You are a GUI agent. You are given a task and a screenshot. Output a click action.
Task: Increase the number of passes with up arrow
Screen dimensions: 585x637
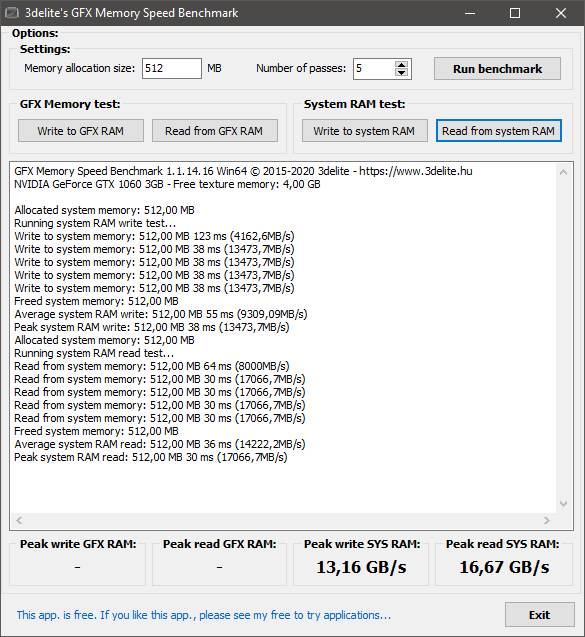[401, 65]
